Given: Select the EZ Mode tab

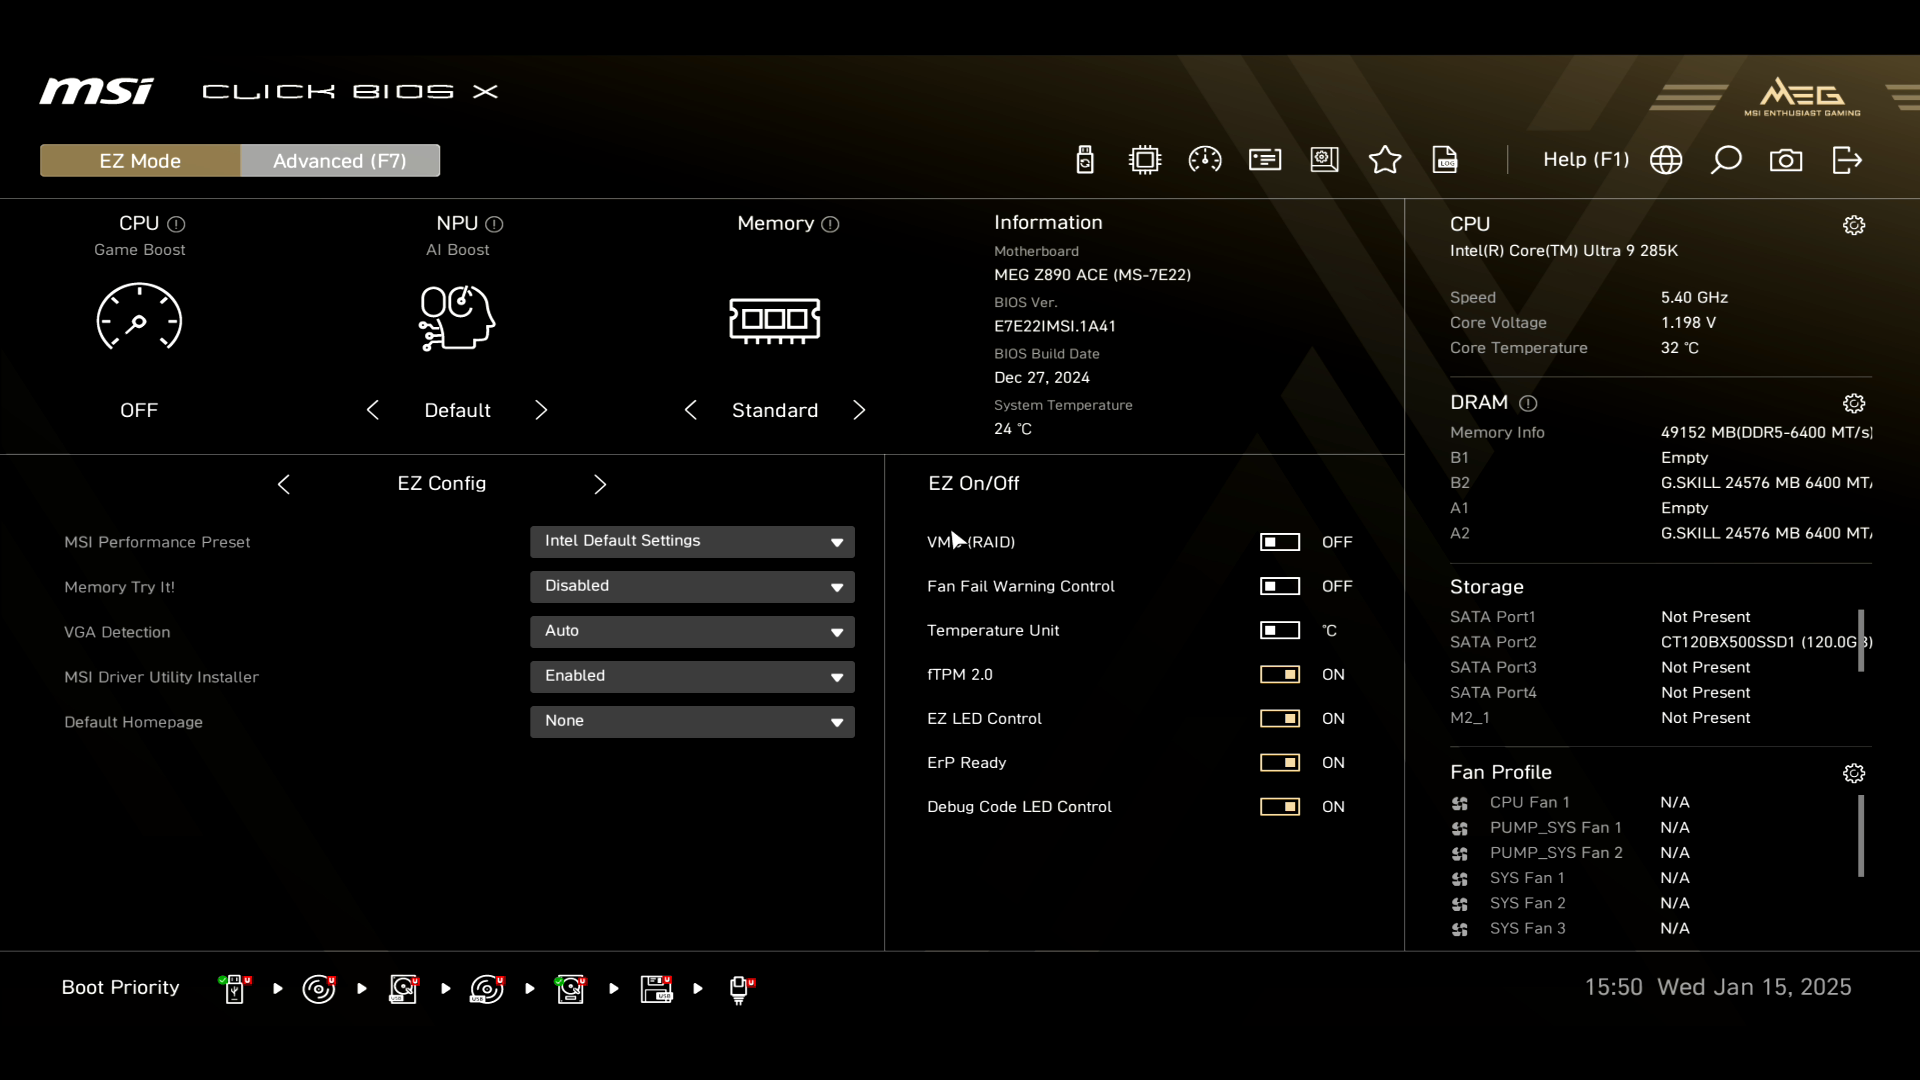Looking at the screenshot, I should coord(140,161).
